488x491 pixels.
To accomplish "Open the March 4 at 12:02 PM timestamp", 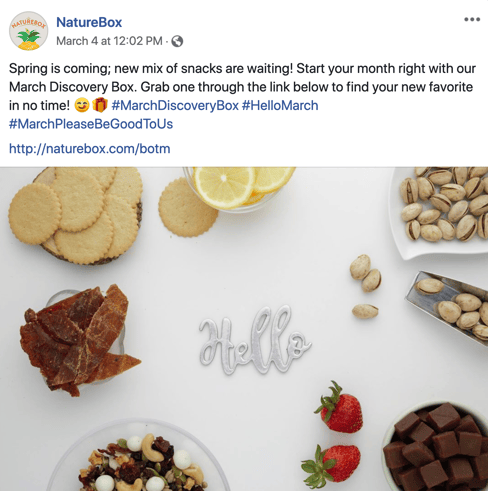I will (x=109, y=41).
